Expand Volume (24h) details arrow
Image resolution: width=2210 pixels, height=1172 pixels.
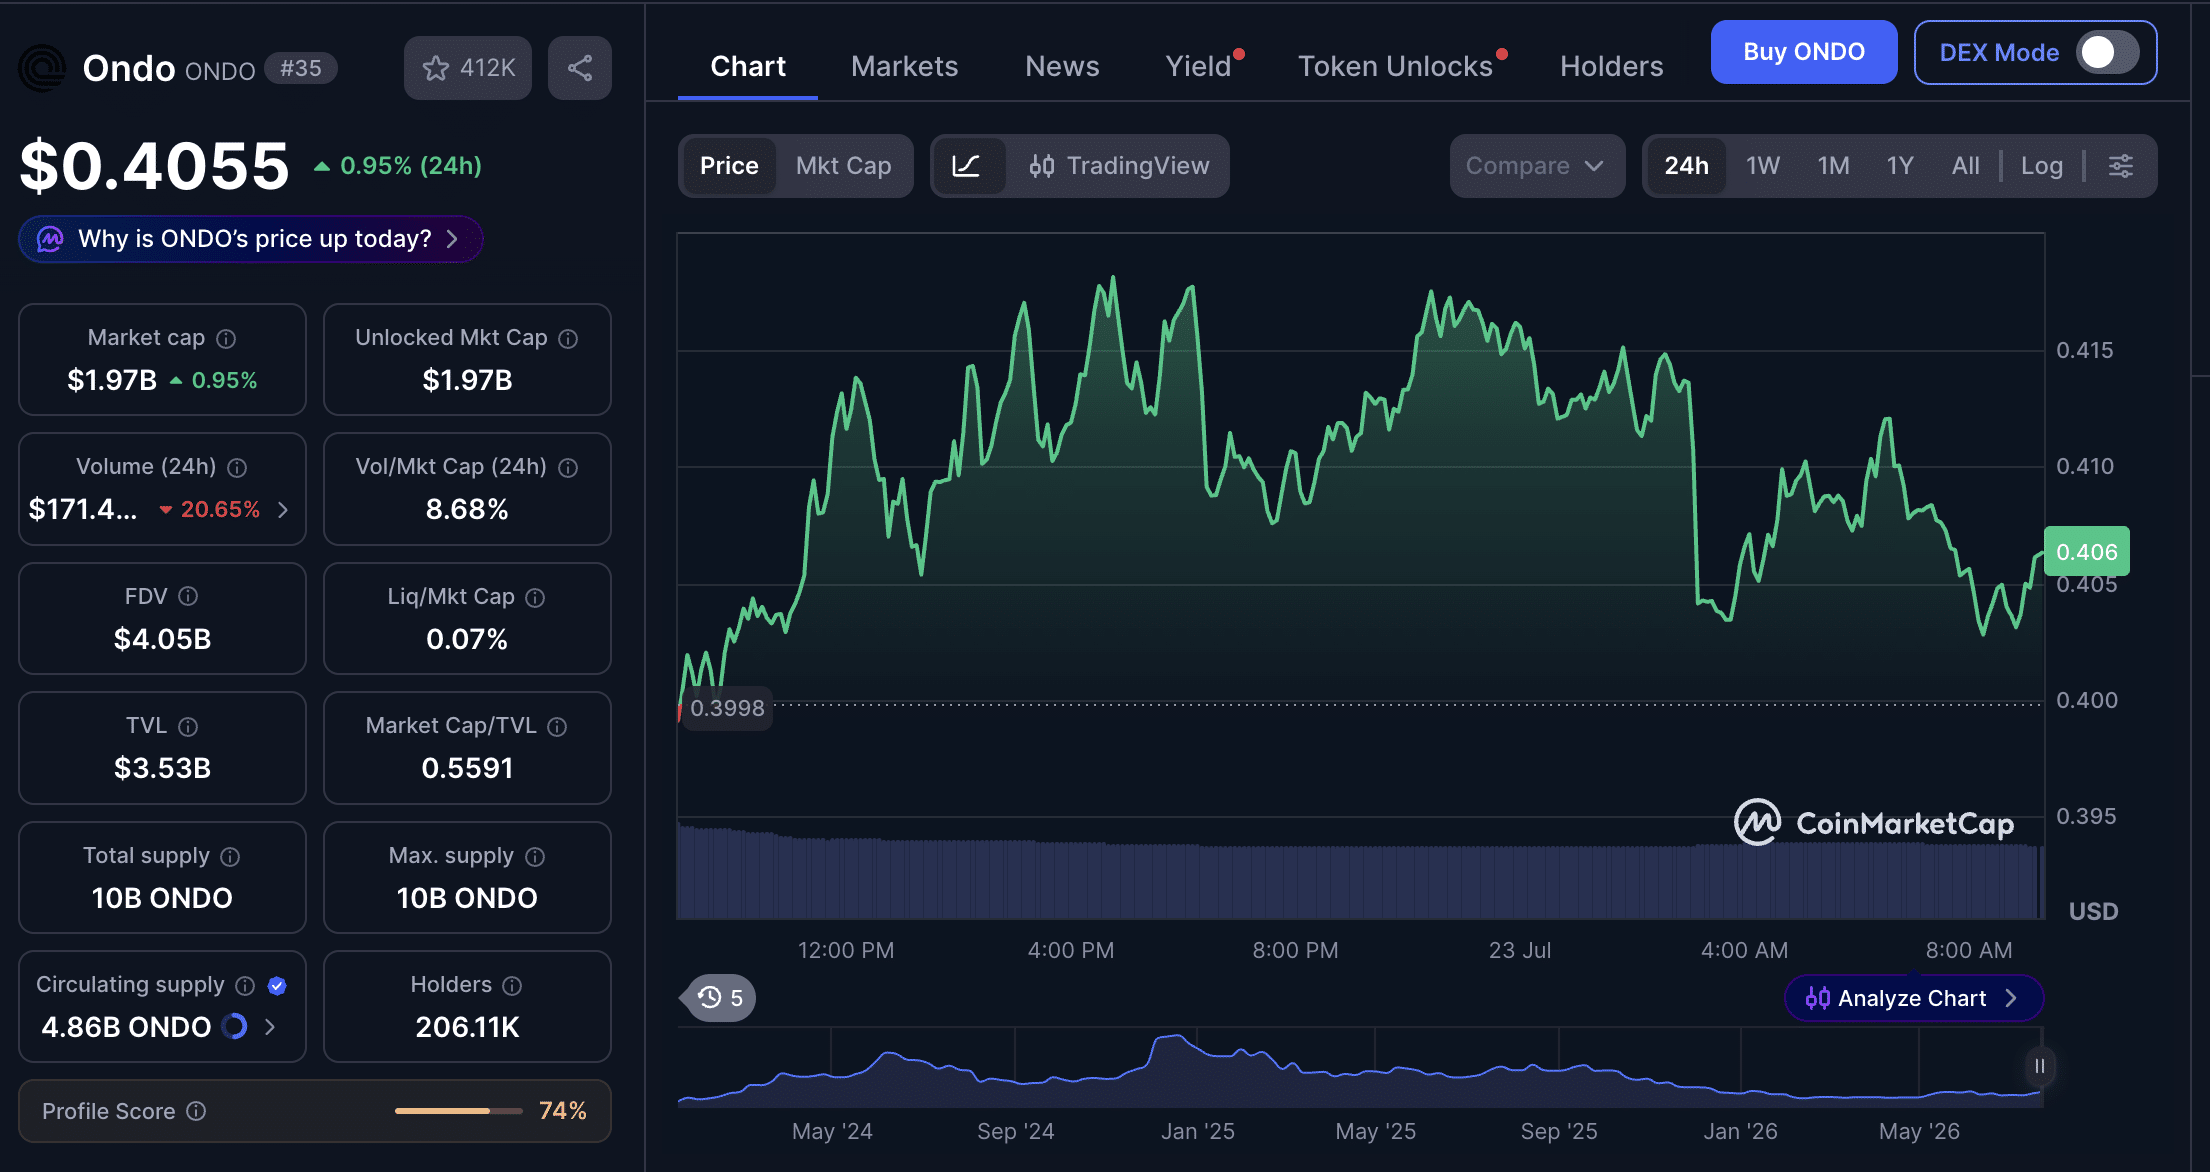pyautogui.click(x=283, y=510)
